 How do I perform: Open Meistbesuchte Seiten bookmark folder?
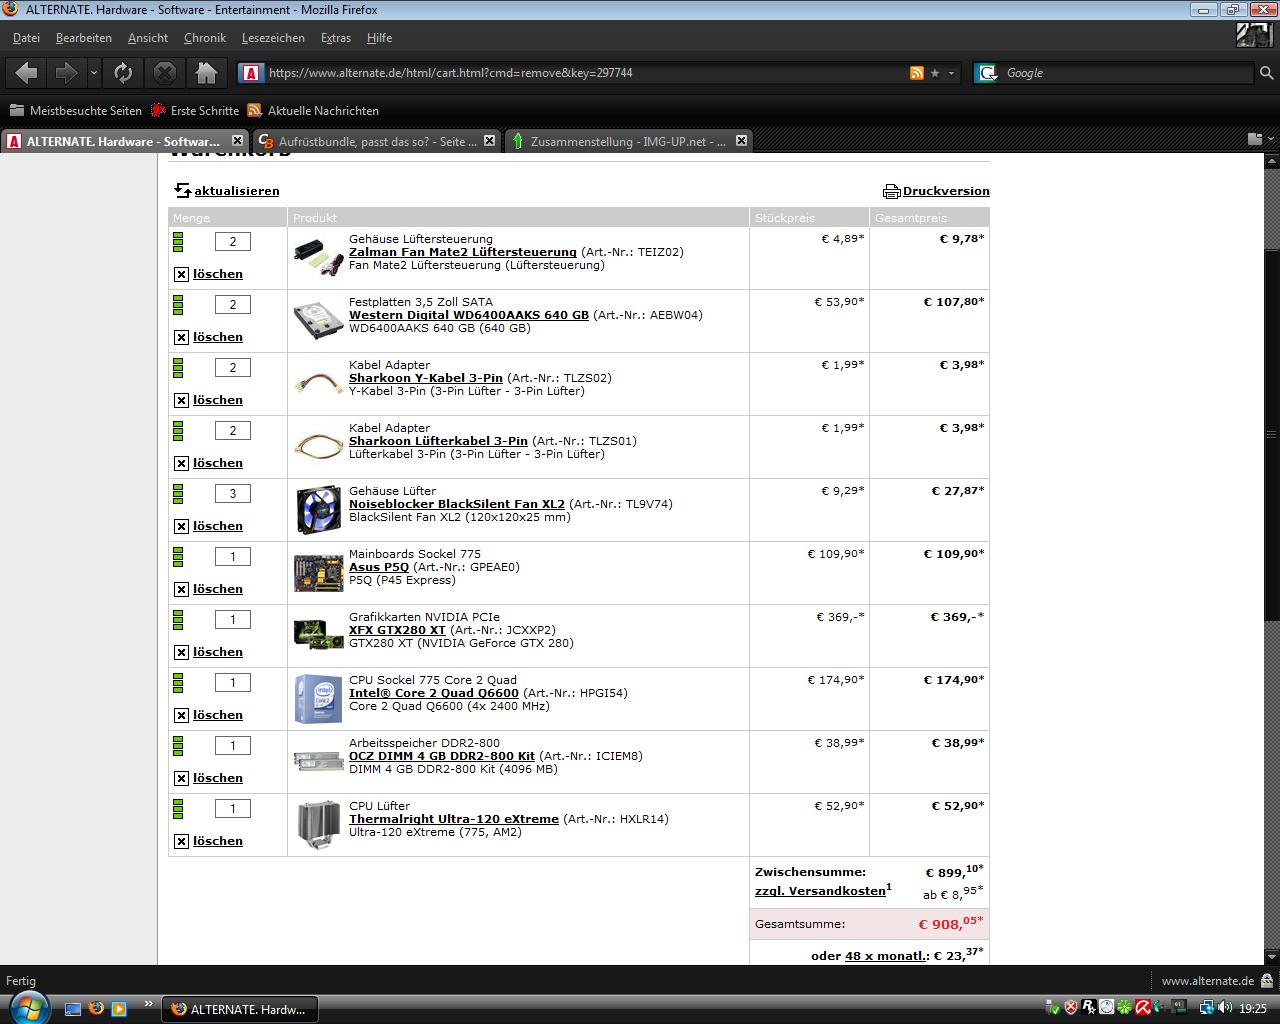click(x=75, y=111)
